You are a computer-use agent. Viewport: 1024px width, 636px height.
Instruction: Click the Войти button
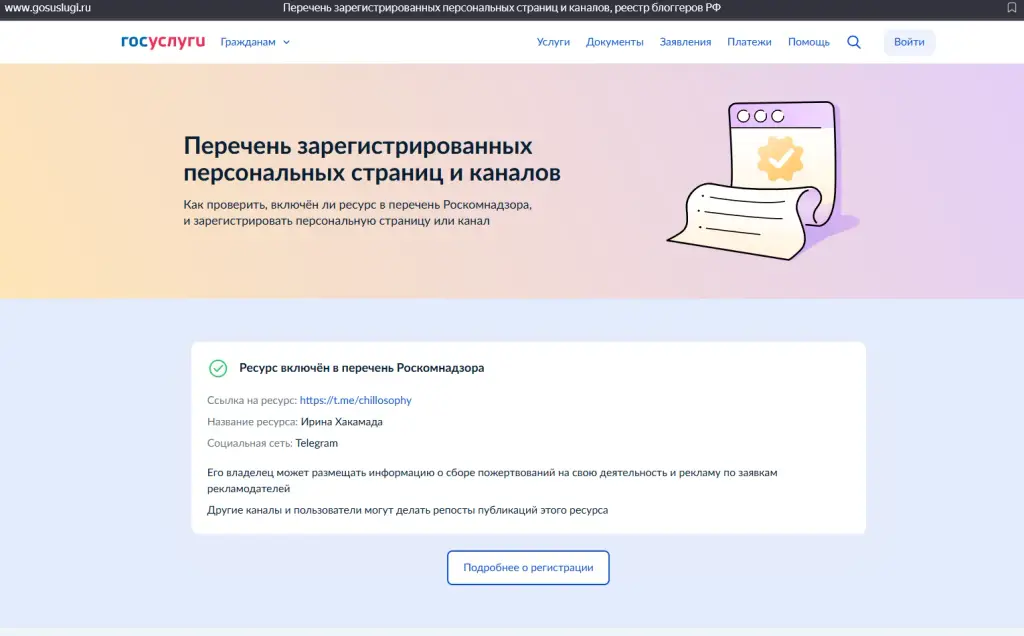click(x=909, y=42)
